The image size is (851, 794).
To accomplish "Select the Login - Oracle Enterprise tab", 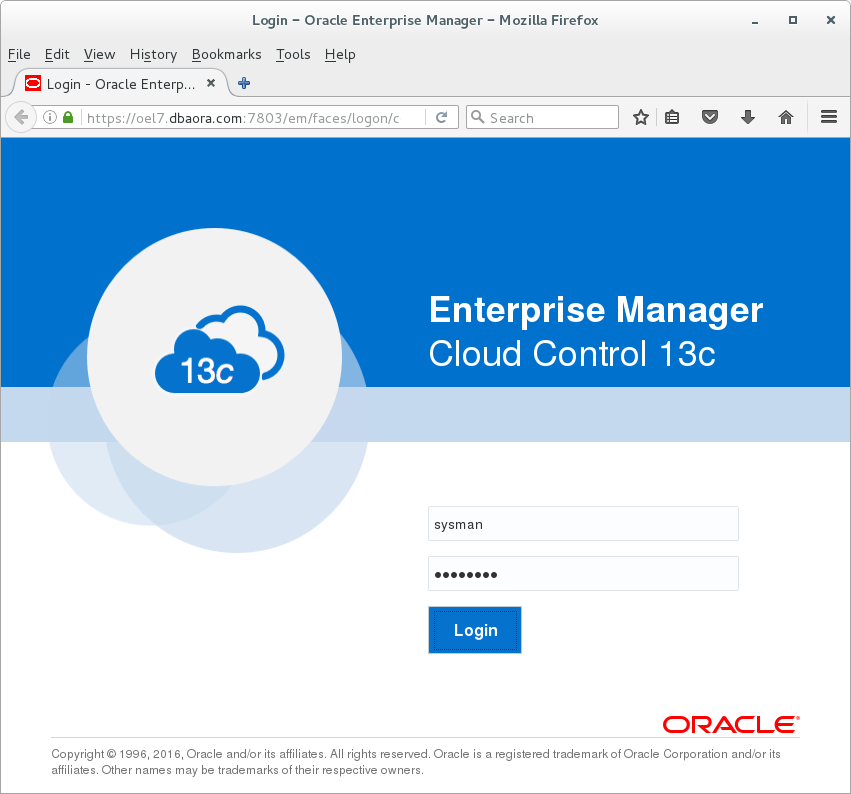I will point(120,84).
